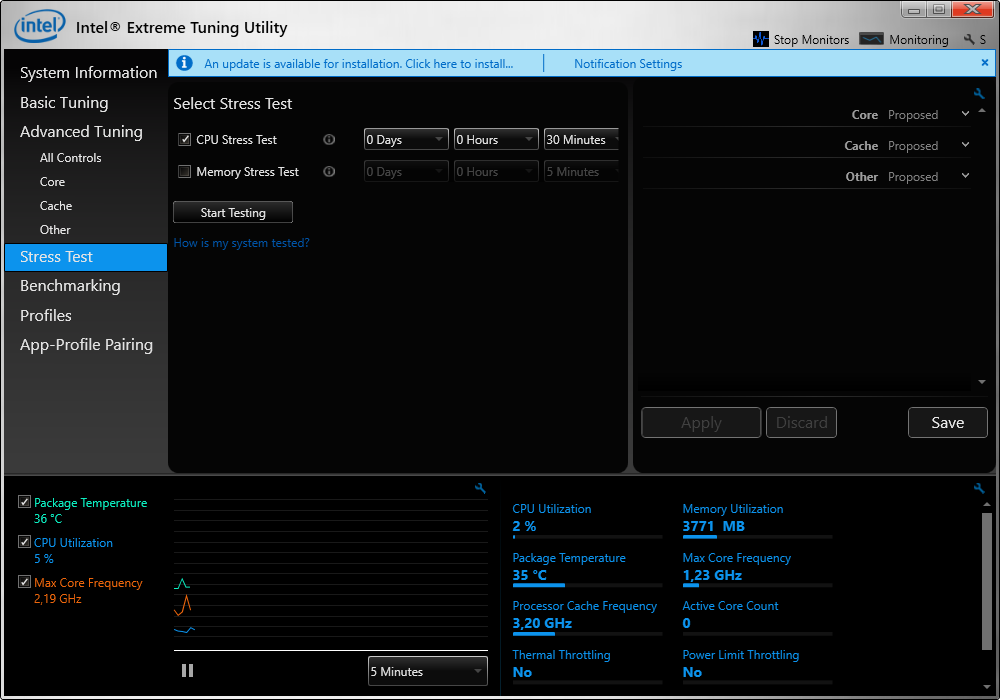Open Memory test 5 Minutes dropdown
The height and width of the screenshot is (700, 1000).
[x=581, y=171]
